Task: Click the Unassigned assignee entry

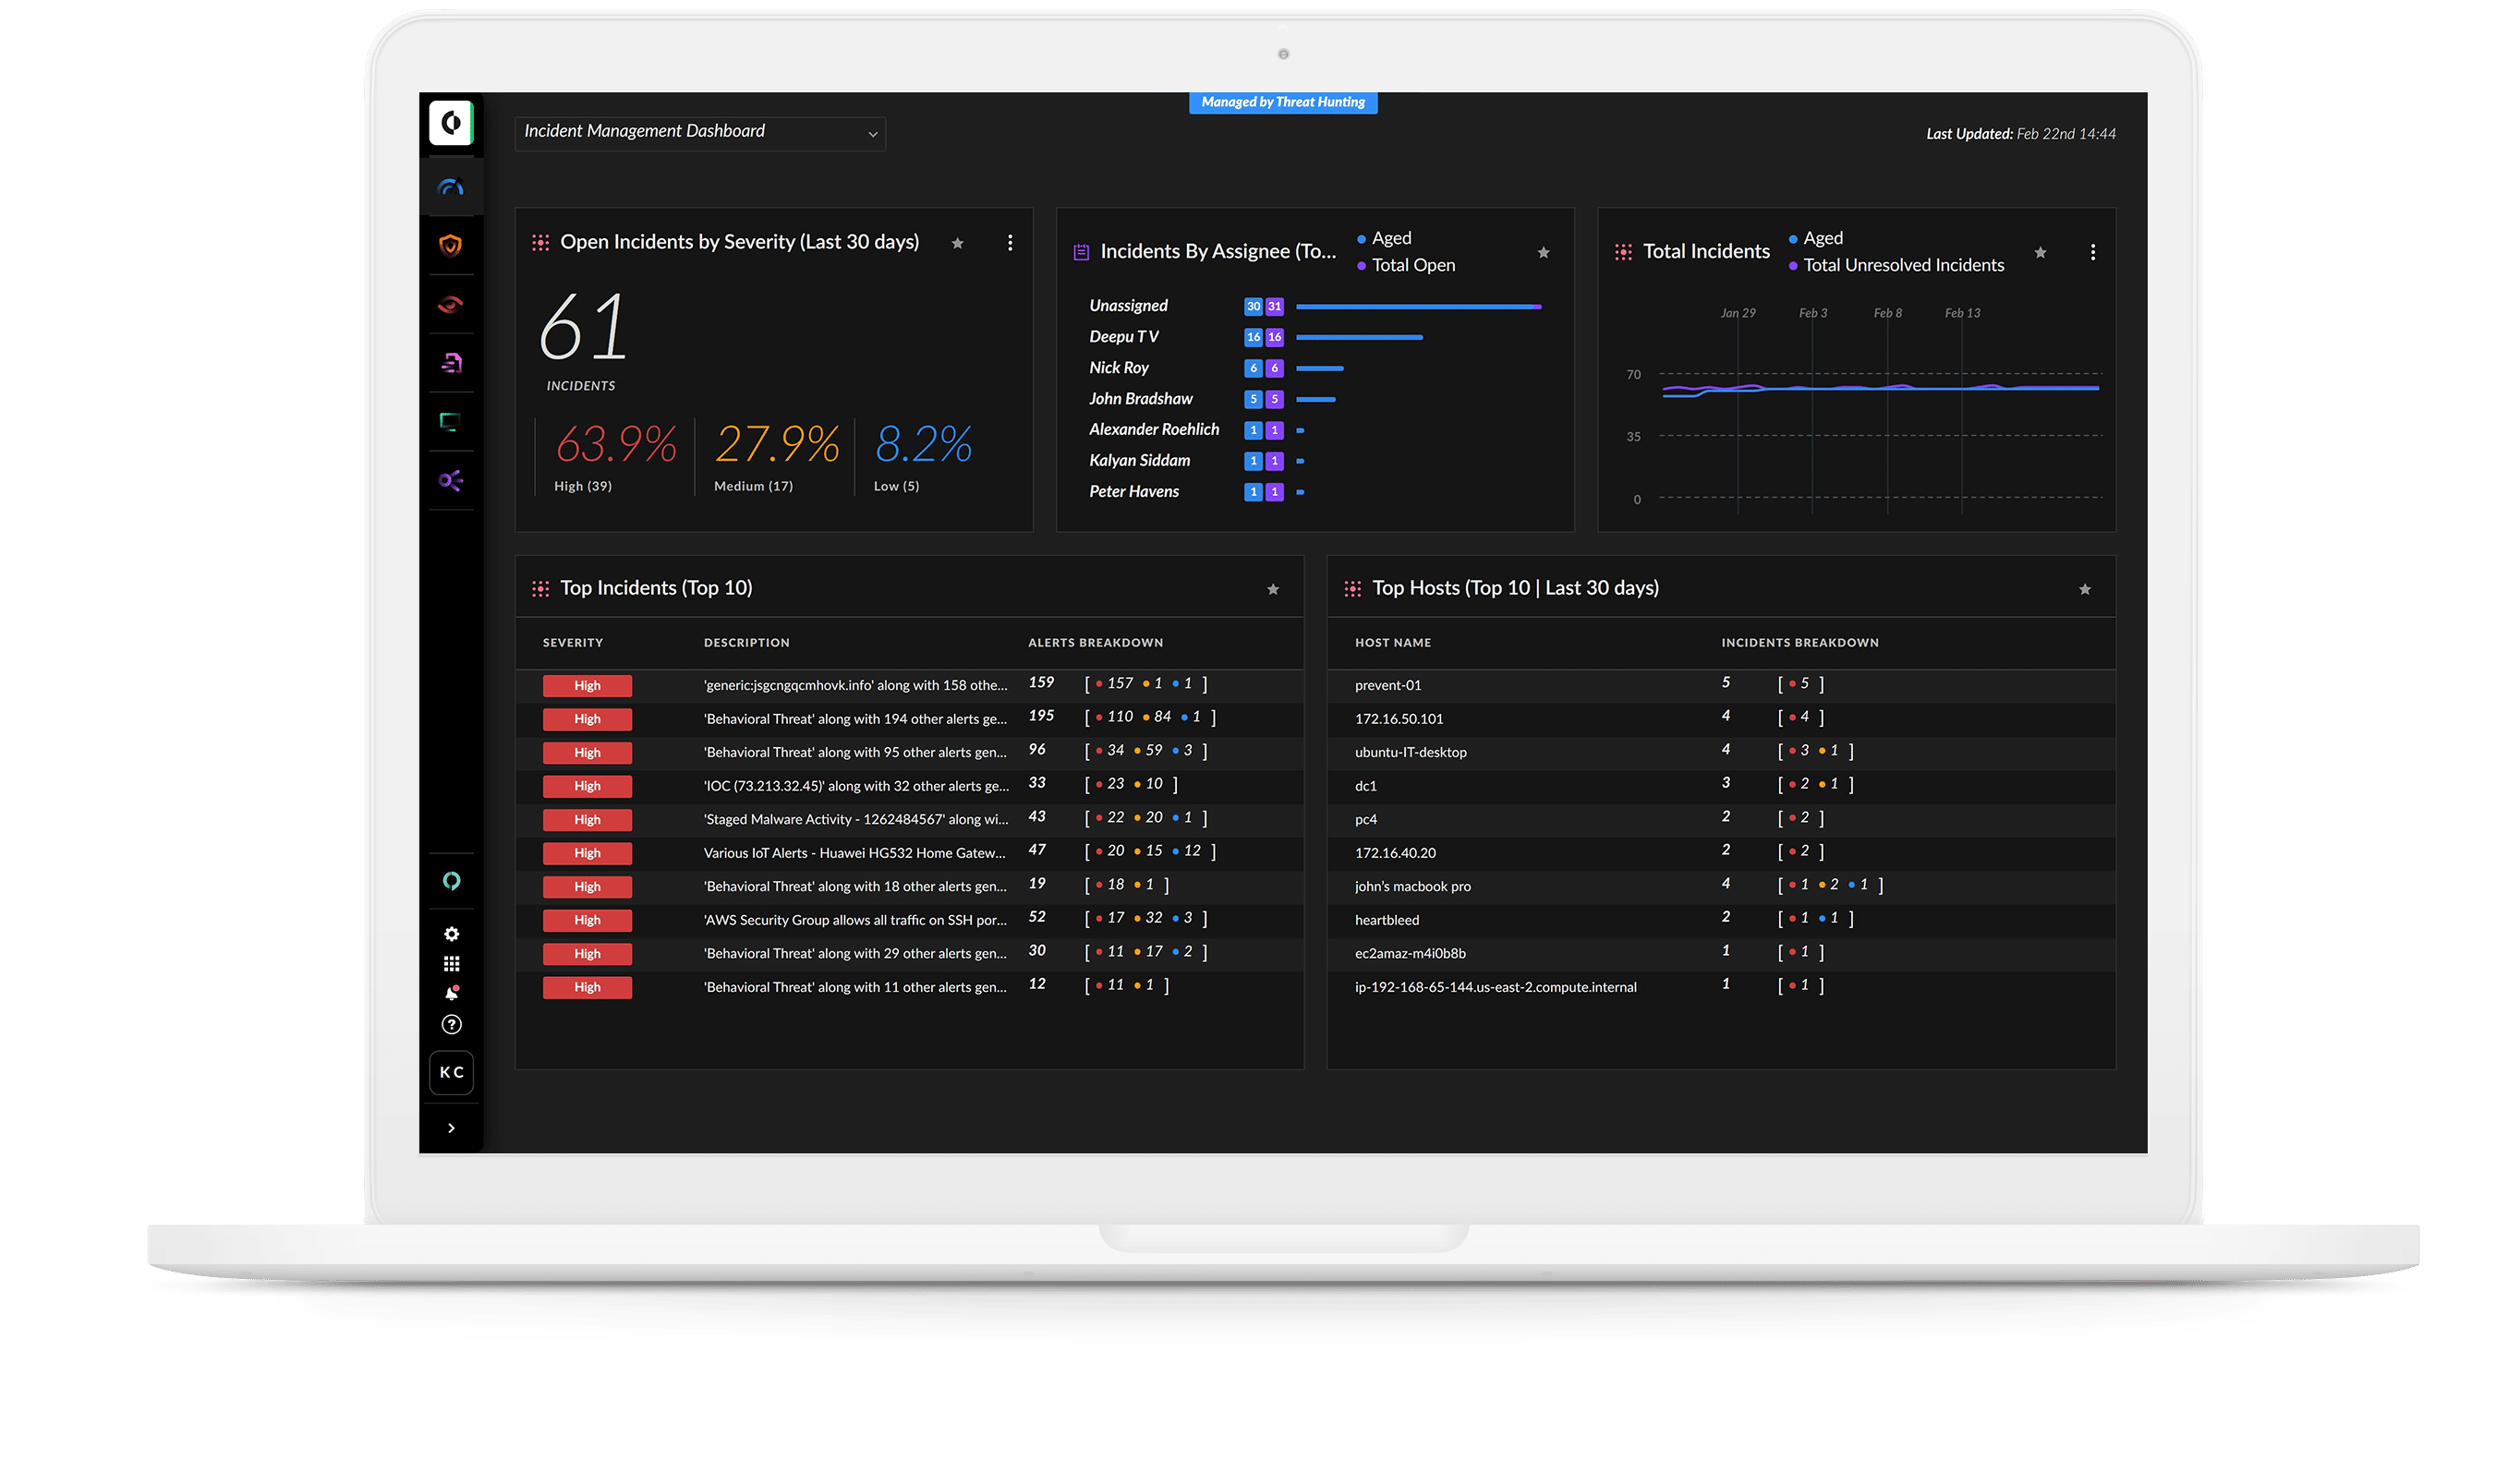Action: pyautogui.click(x=1127, y=305)
